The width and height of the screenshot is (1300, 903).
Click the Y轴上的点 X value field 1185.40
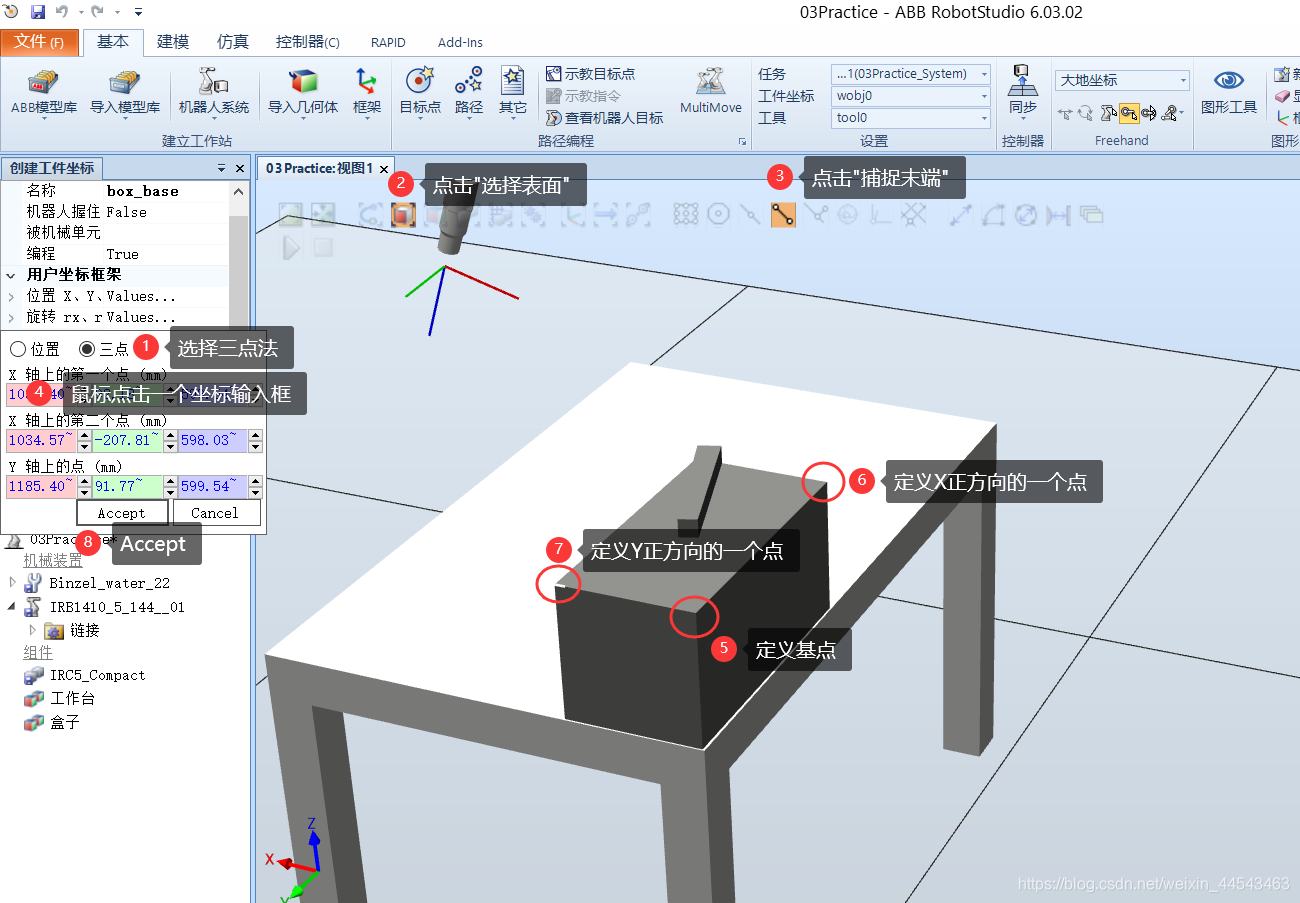click(x=41, y=487)
